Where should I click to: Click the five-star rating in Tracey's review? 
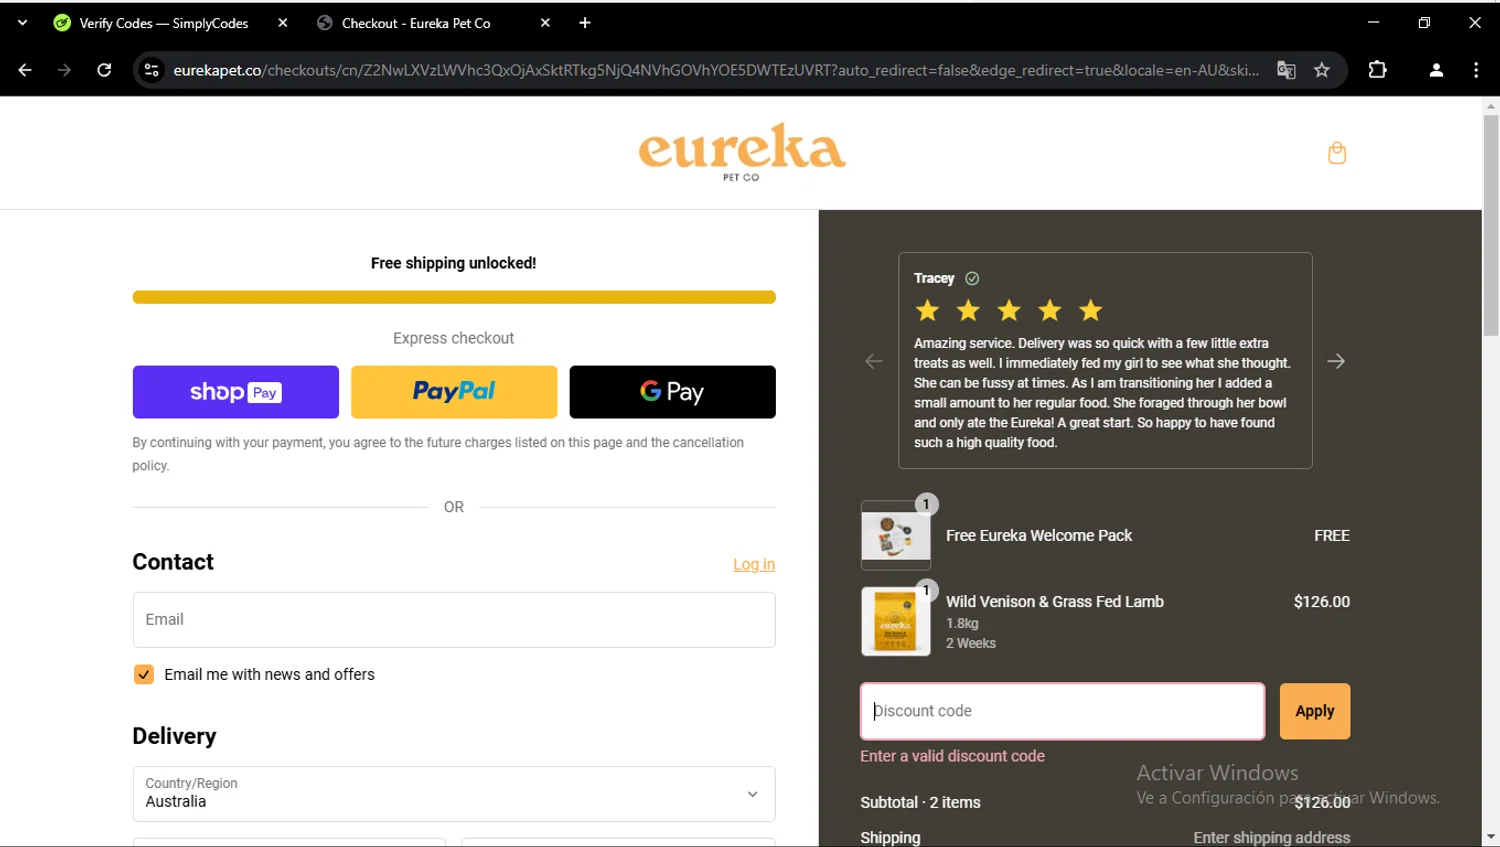(1009, 310)
